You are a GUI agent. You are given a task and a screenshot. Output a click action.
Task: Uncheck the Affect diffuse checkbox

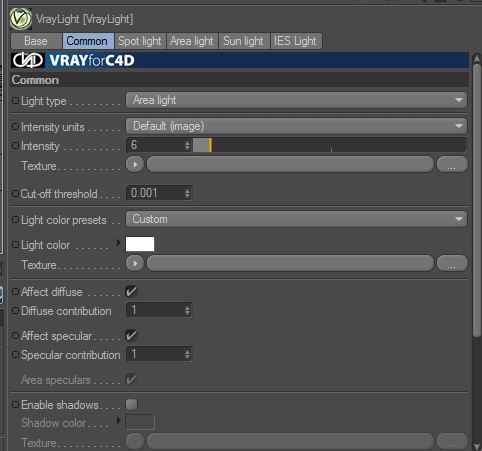(x=131, y=291)
